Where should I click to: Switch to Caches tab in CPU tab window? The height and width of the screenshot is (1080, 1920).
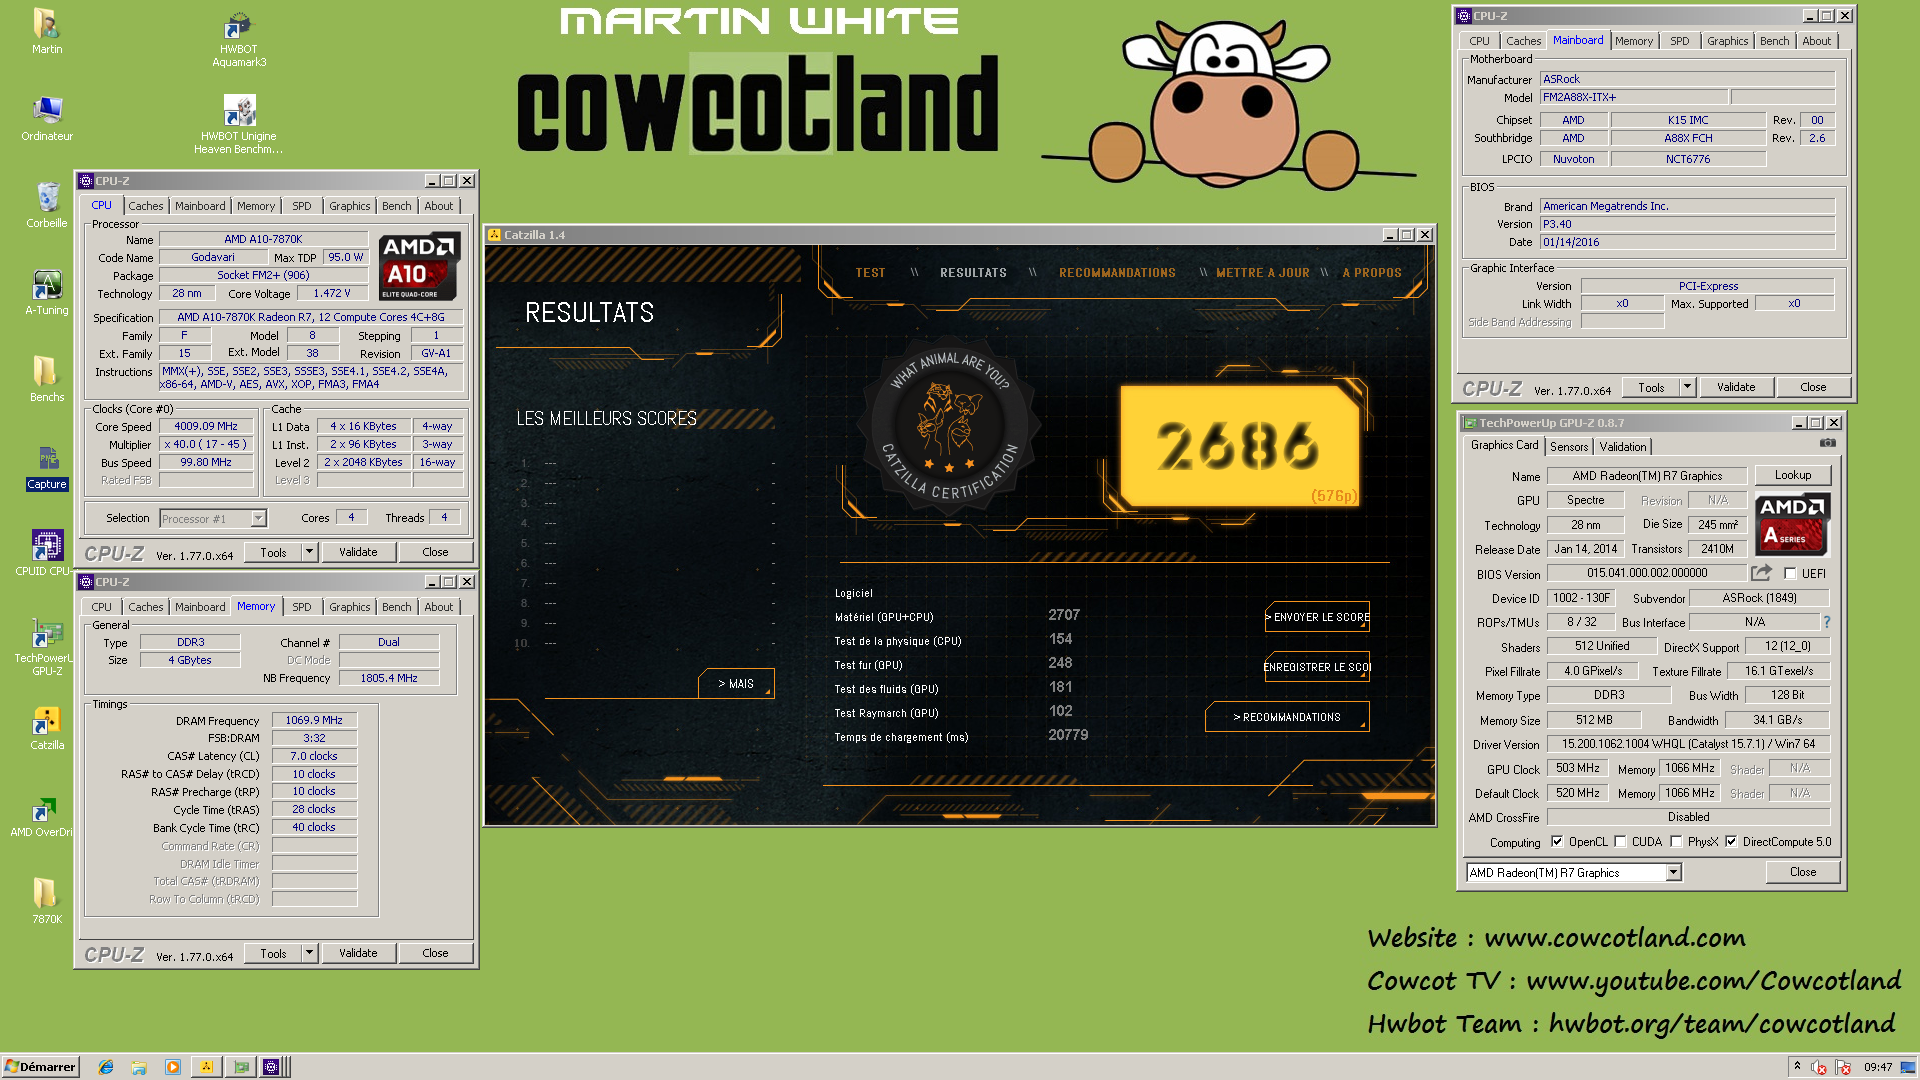(x=145, y=206)
